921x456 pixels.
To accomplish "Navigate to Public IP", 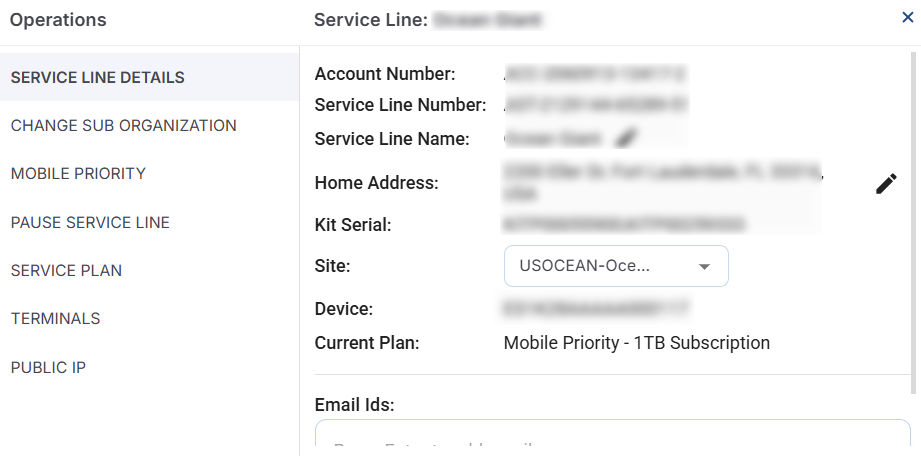I will click(48, 367).
